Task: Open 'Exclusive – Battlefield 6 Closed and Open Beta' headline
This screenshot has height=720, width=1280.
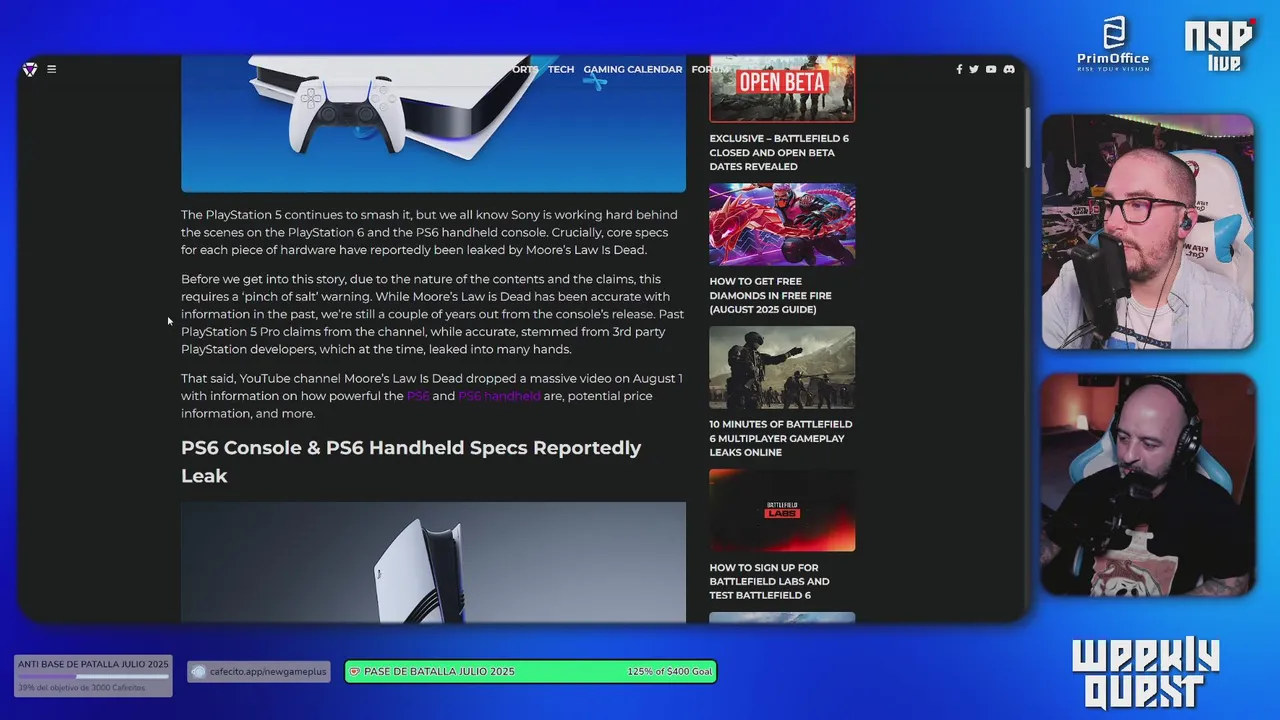Action: coord(779,152)
